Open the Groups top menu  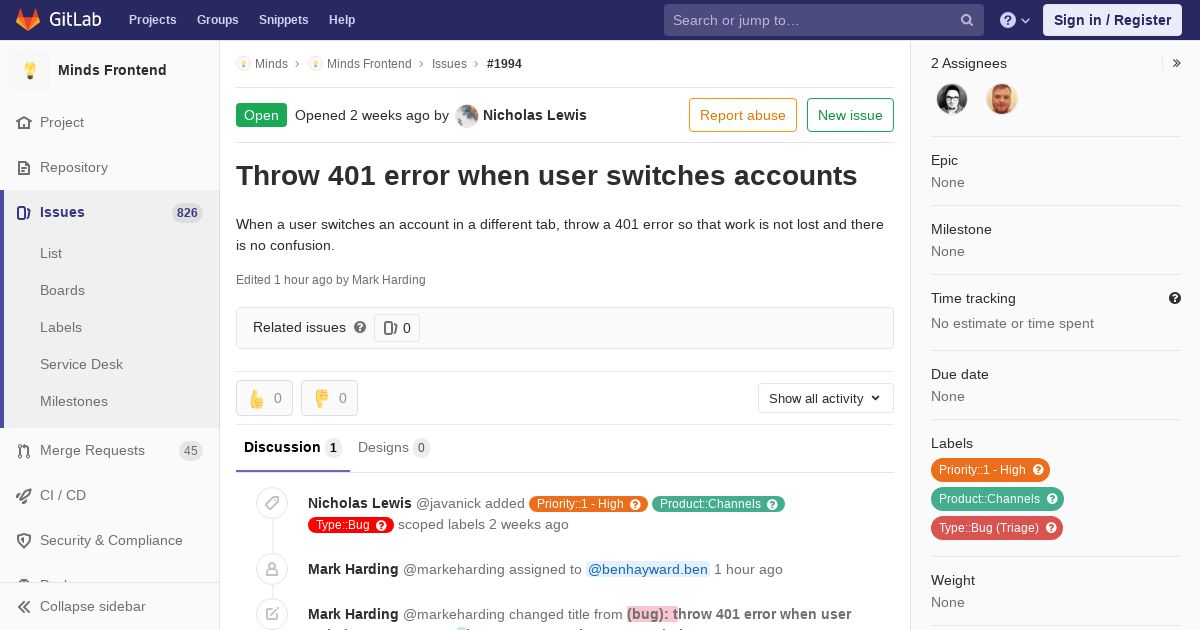(218, 20)
